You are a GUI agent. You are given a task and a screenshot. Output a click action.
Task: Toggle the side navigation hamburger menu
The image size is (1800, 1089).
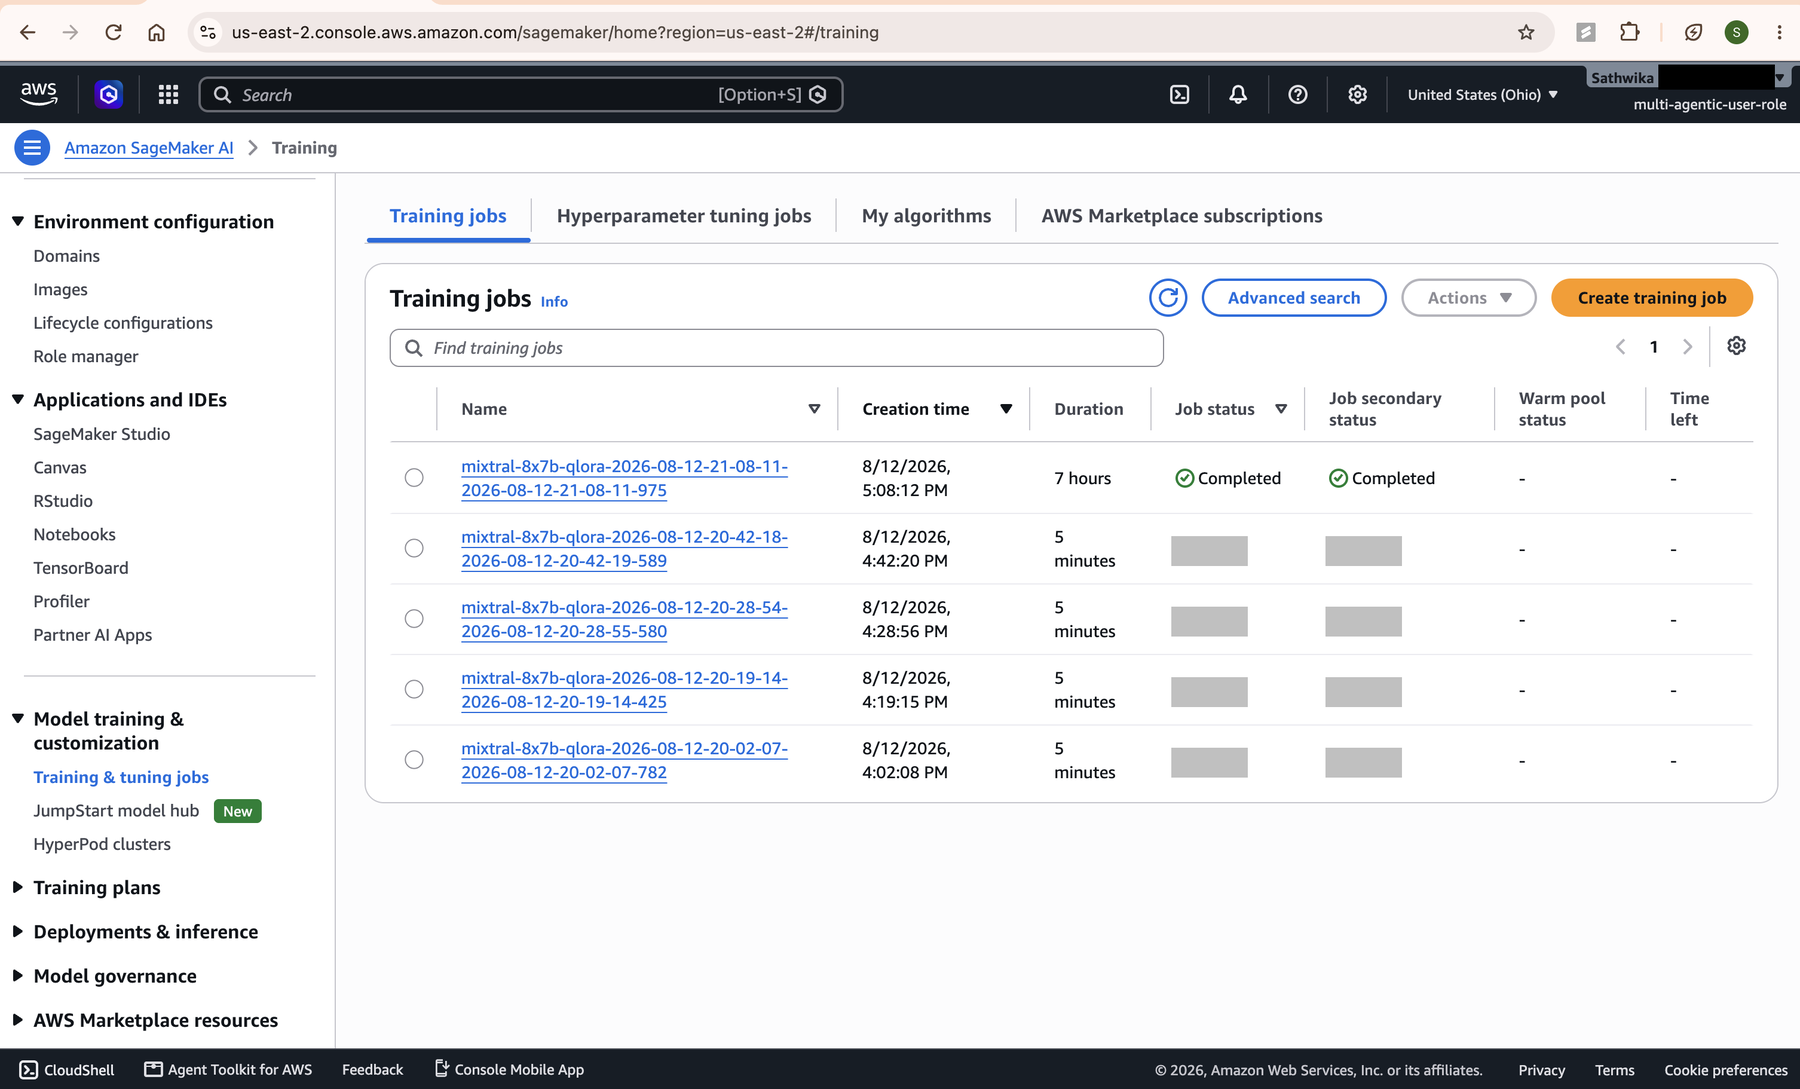click(32, 148)
